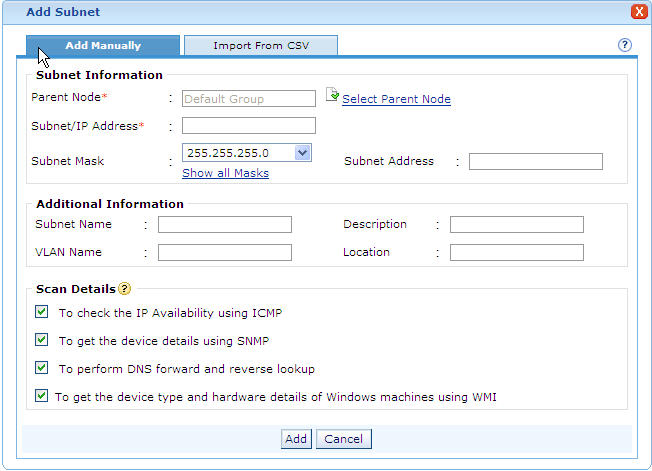Open the Subnet Mask dropdown arrow
652x471 pixels.
(302, 153)
